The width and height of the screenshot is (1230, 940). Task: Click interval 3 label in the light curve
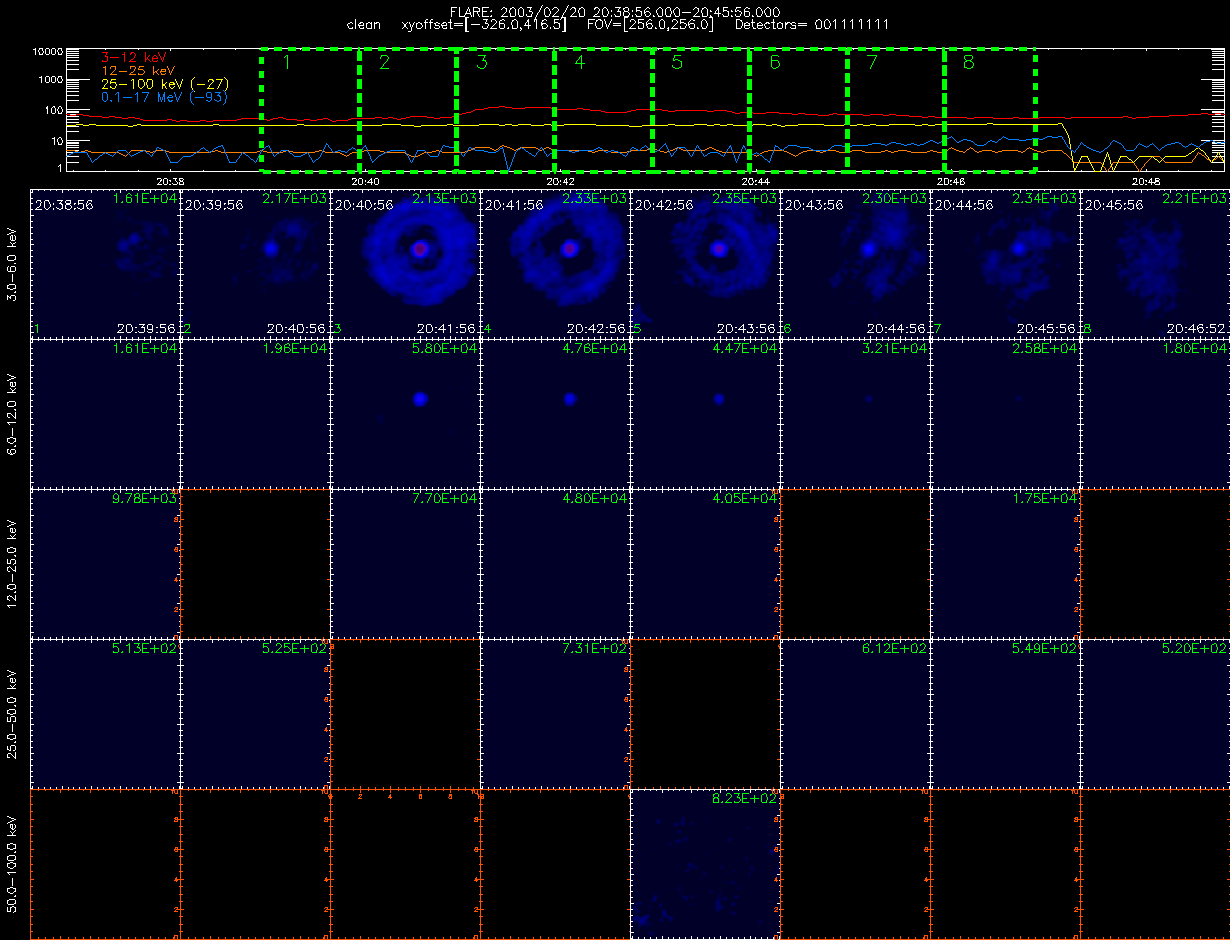pyautogui.click(x=482, y=63)
